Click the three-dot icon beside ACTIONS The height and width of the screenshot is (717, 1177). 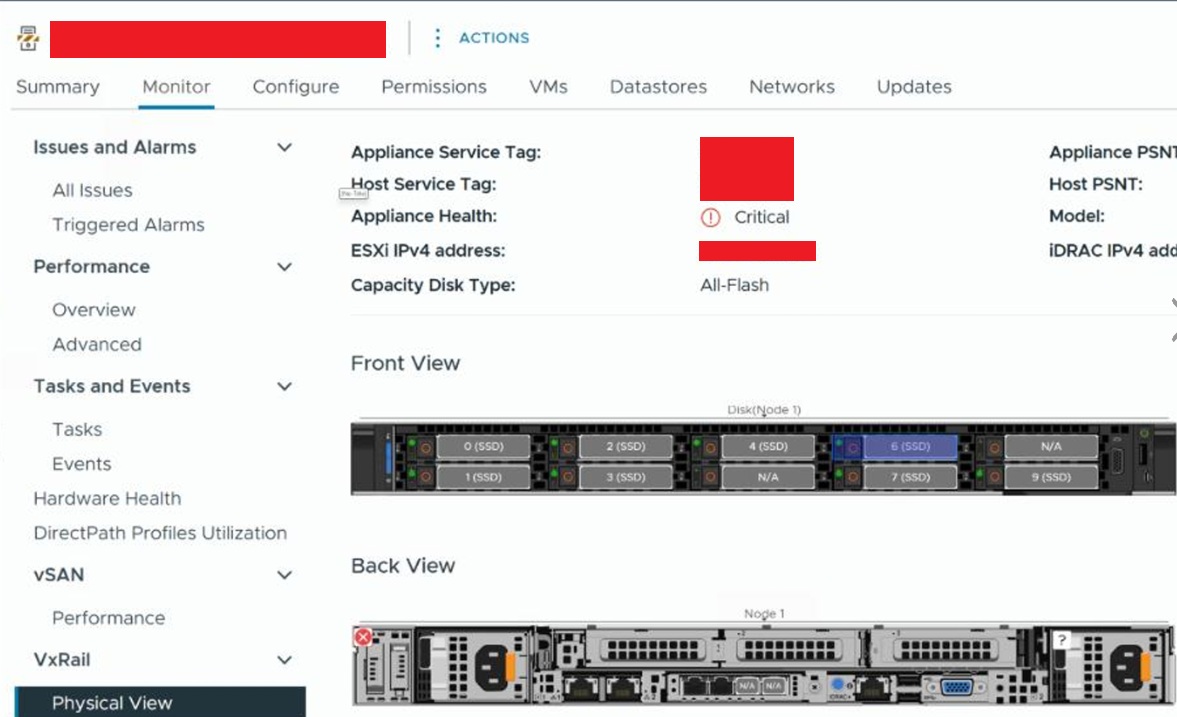pos(438,38)
